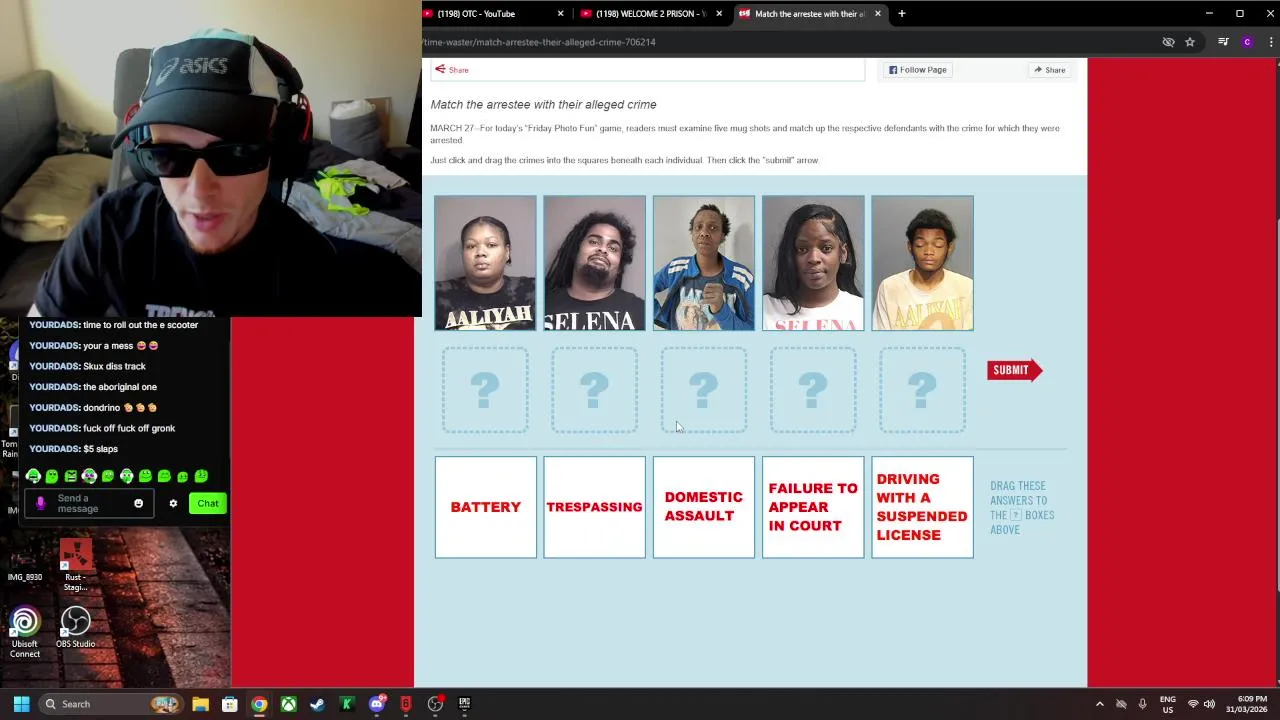1280x720 pixels.
Task: Open Microsoft Store from the taskbar
Action: (230, 704)
